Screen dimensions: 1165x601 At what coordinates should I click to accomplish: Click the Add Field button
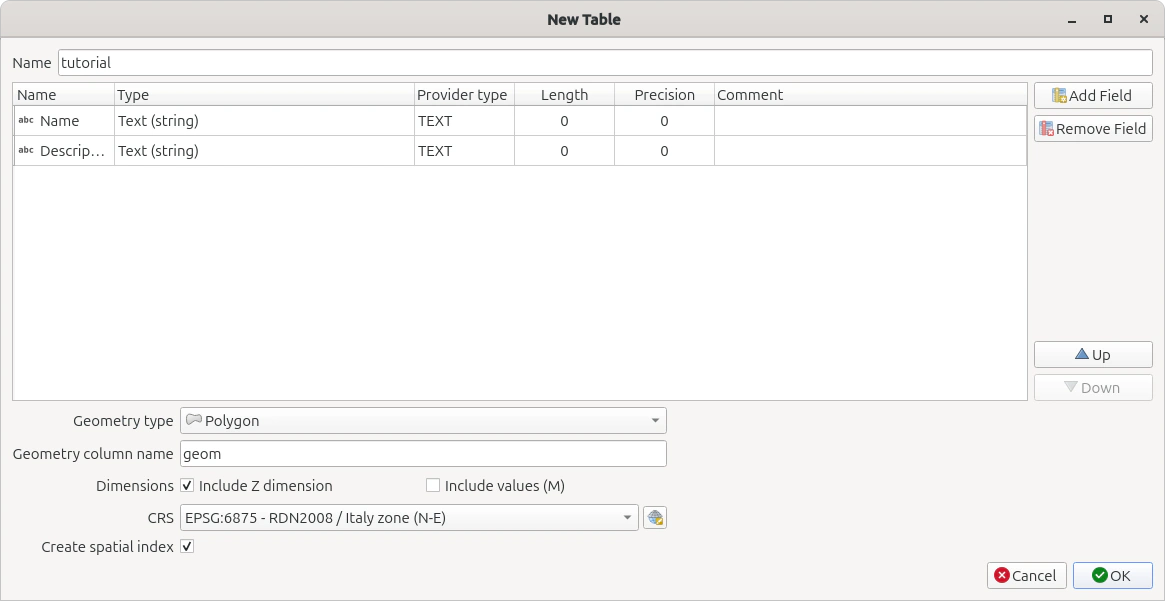click(1092, 96)
